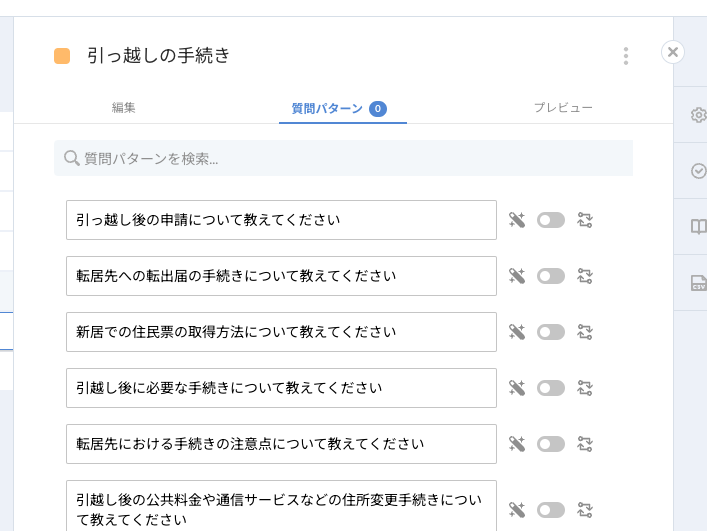
Task: Click the 引っ越しの手続き title text
Action: point(159,55)
